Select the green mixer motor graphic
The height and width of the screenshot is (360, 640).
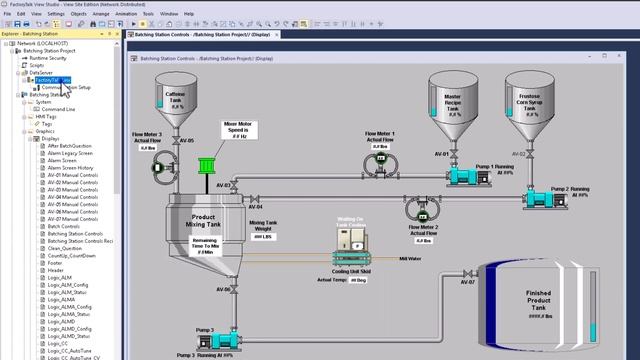[207, 166]
